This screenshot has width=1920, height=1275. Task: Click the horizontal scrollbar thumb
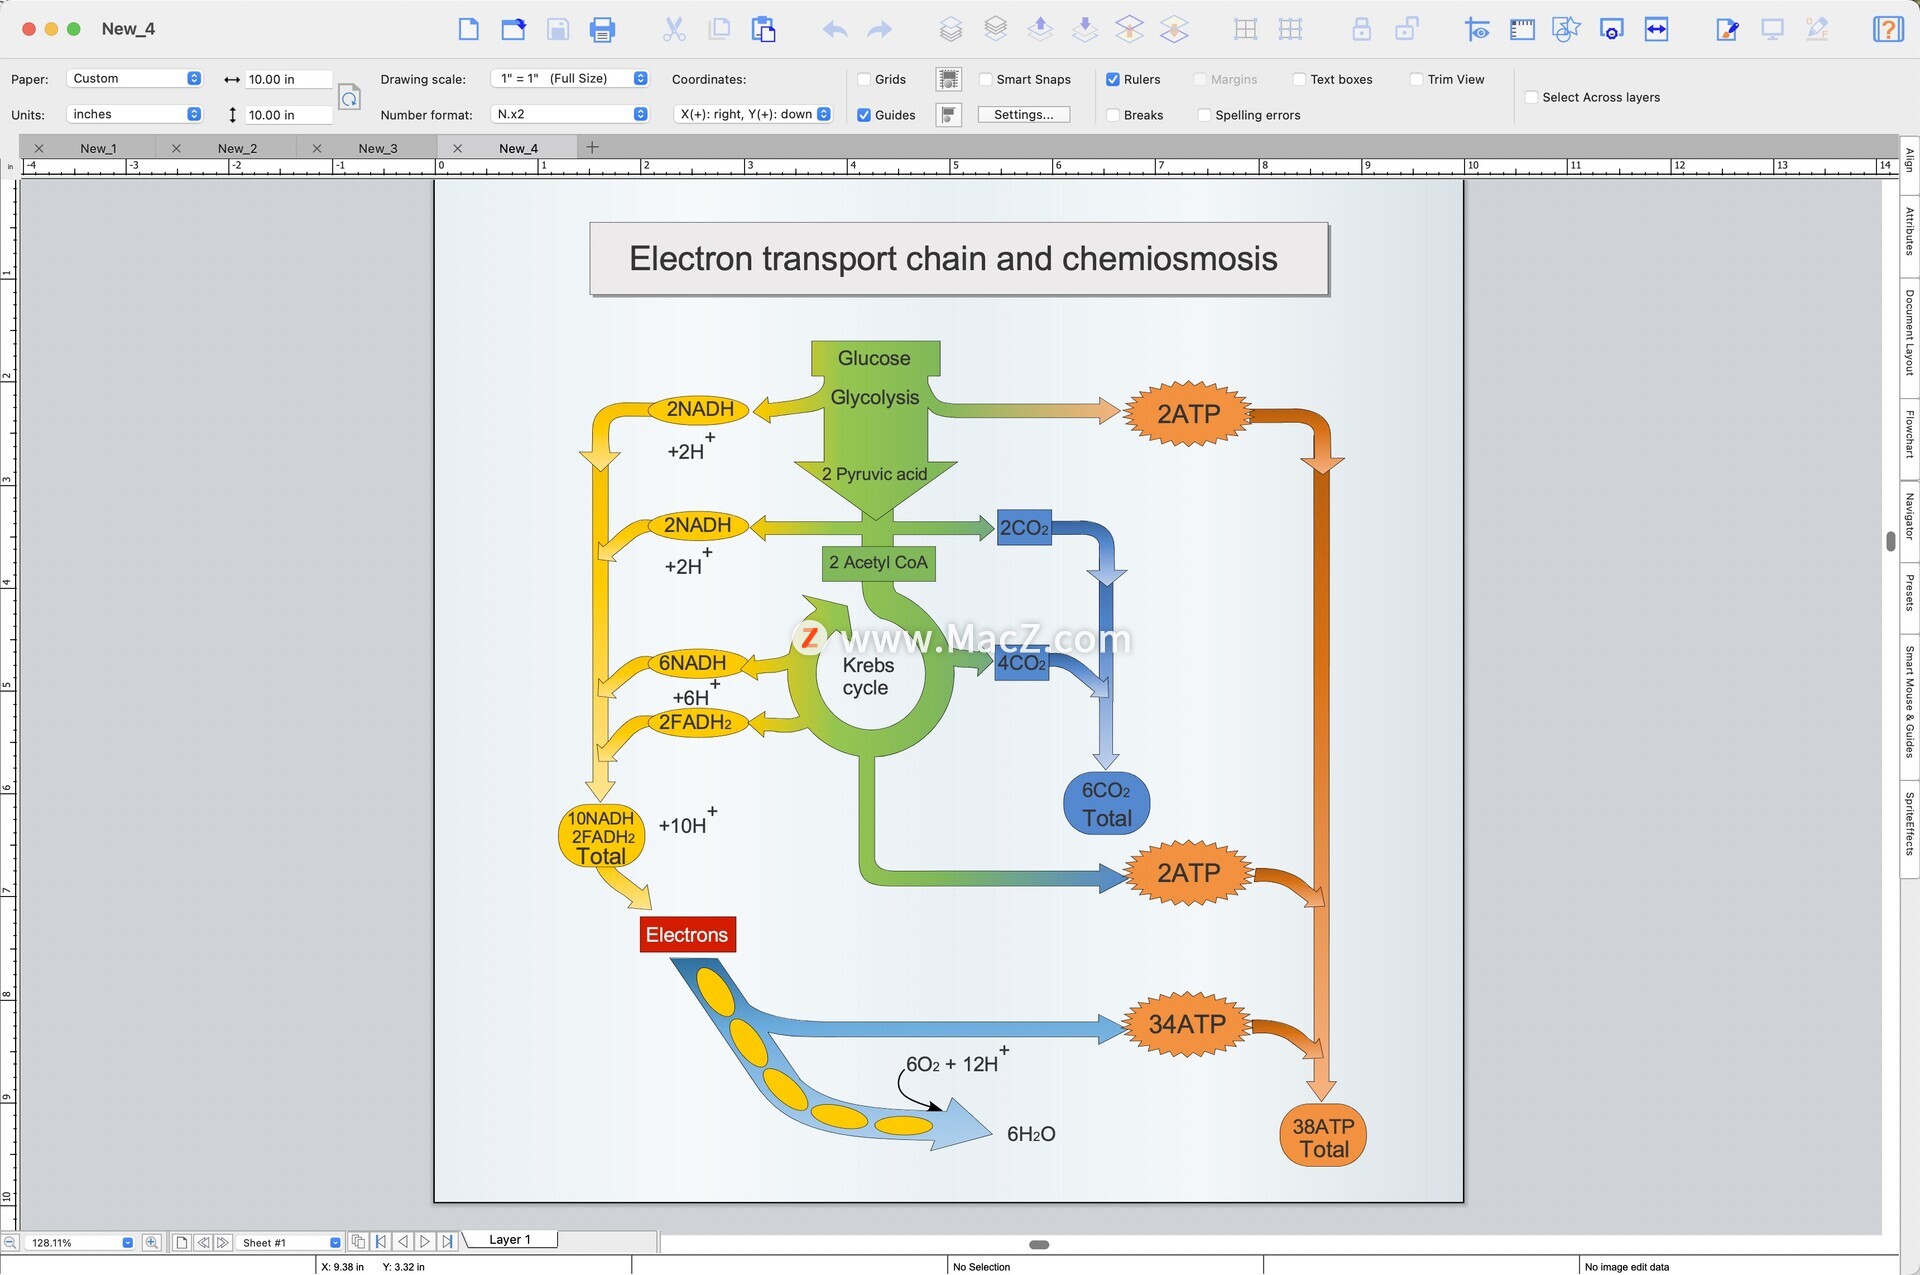(x=1039, y=1245)
